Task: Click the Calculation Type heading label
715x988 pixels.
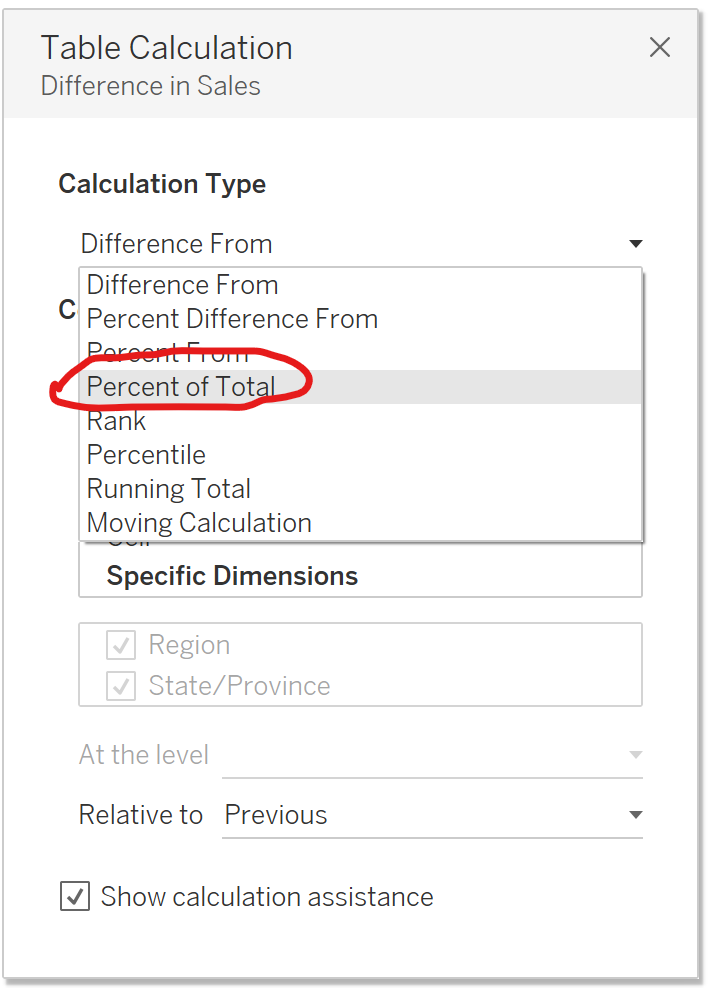Action: (x=162, y=184)
